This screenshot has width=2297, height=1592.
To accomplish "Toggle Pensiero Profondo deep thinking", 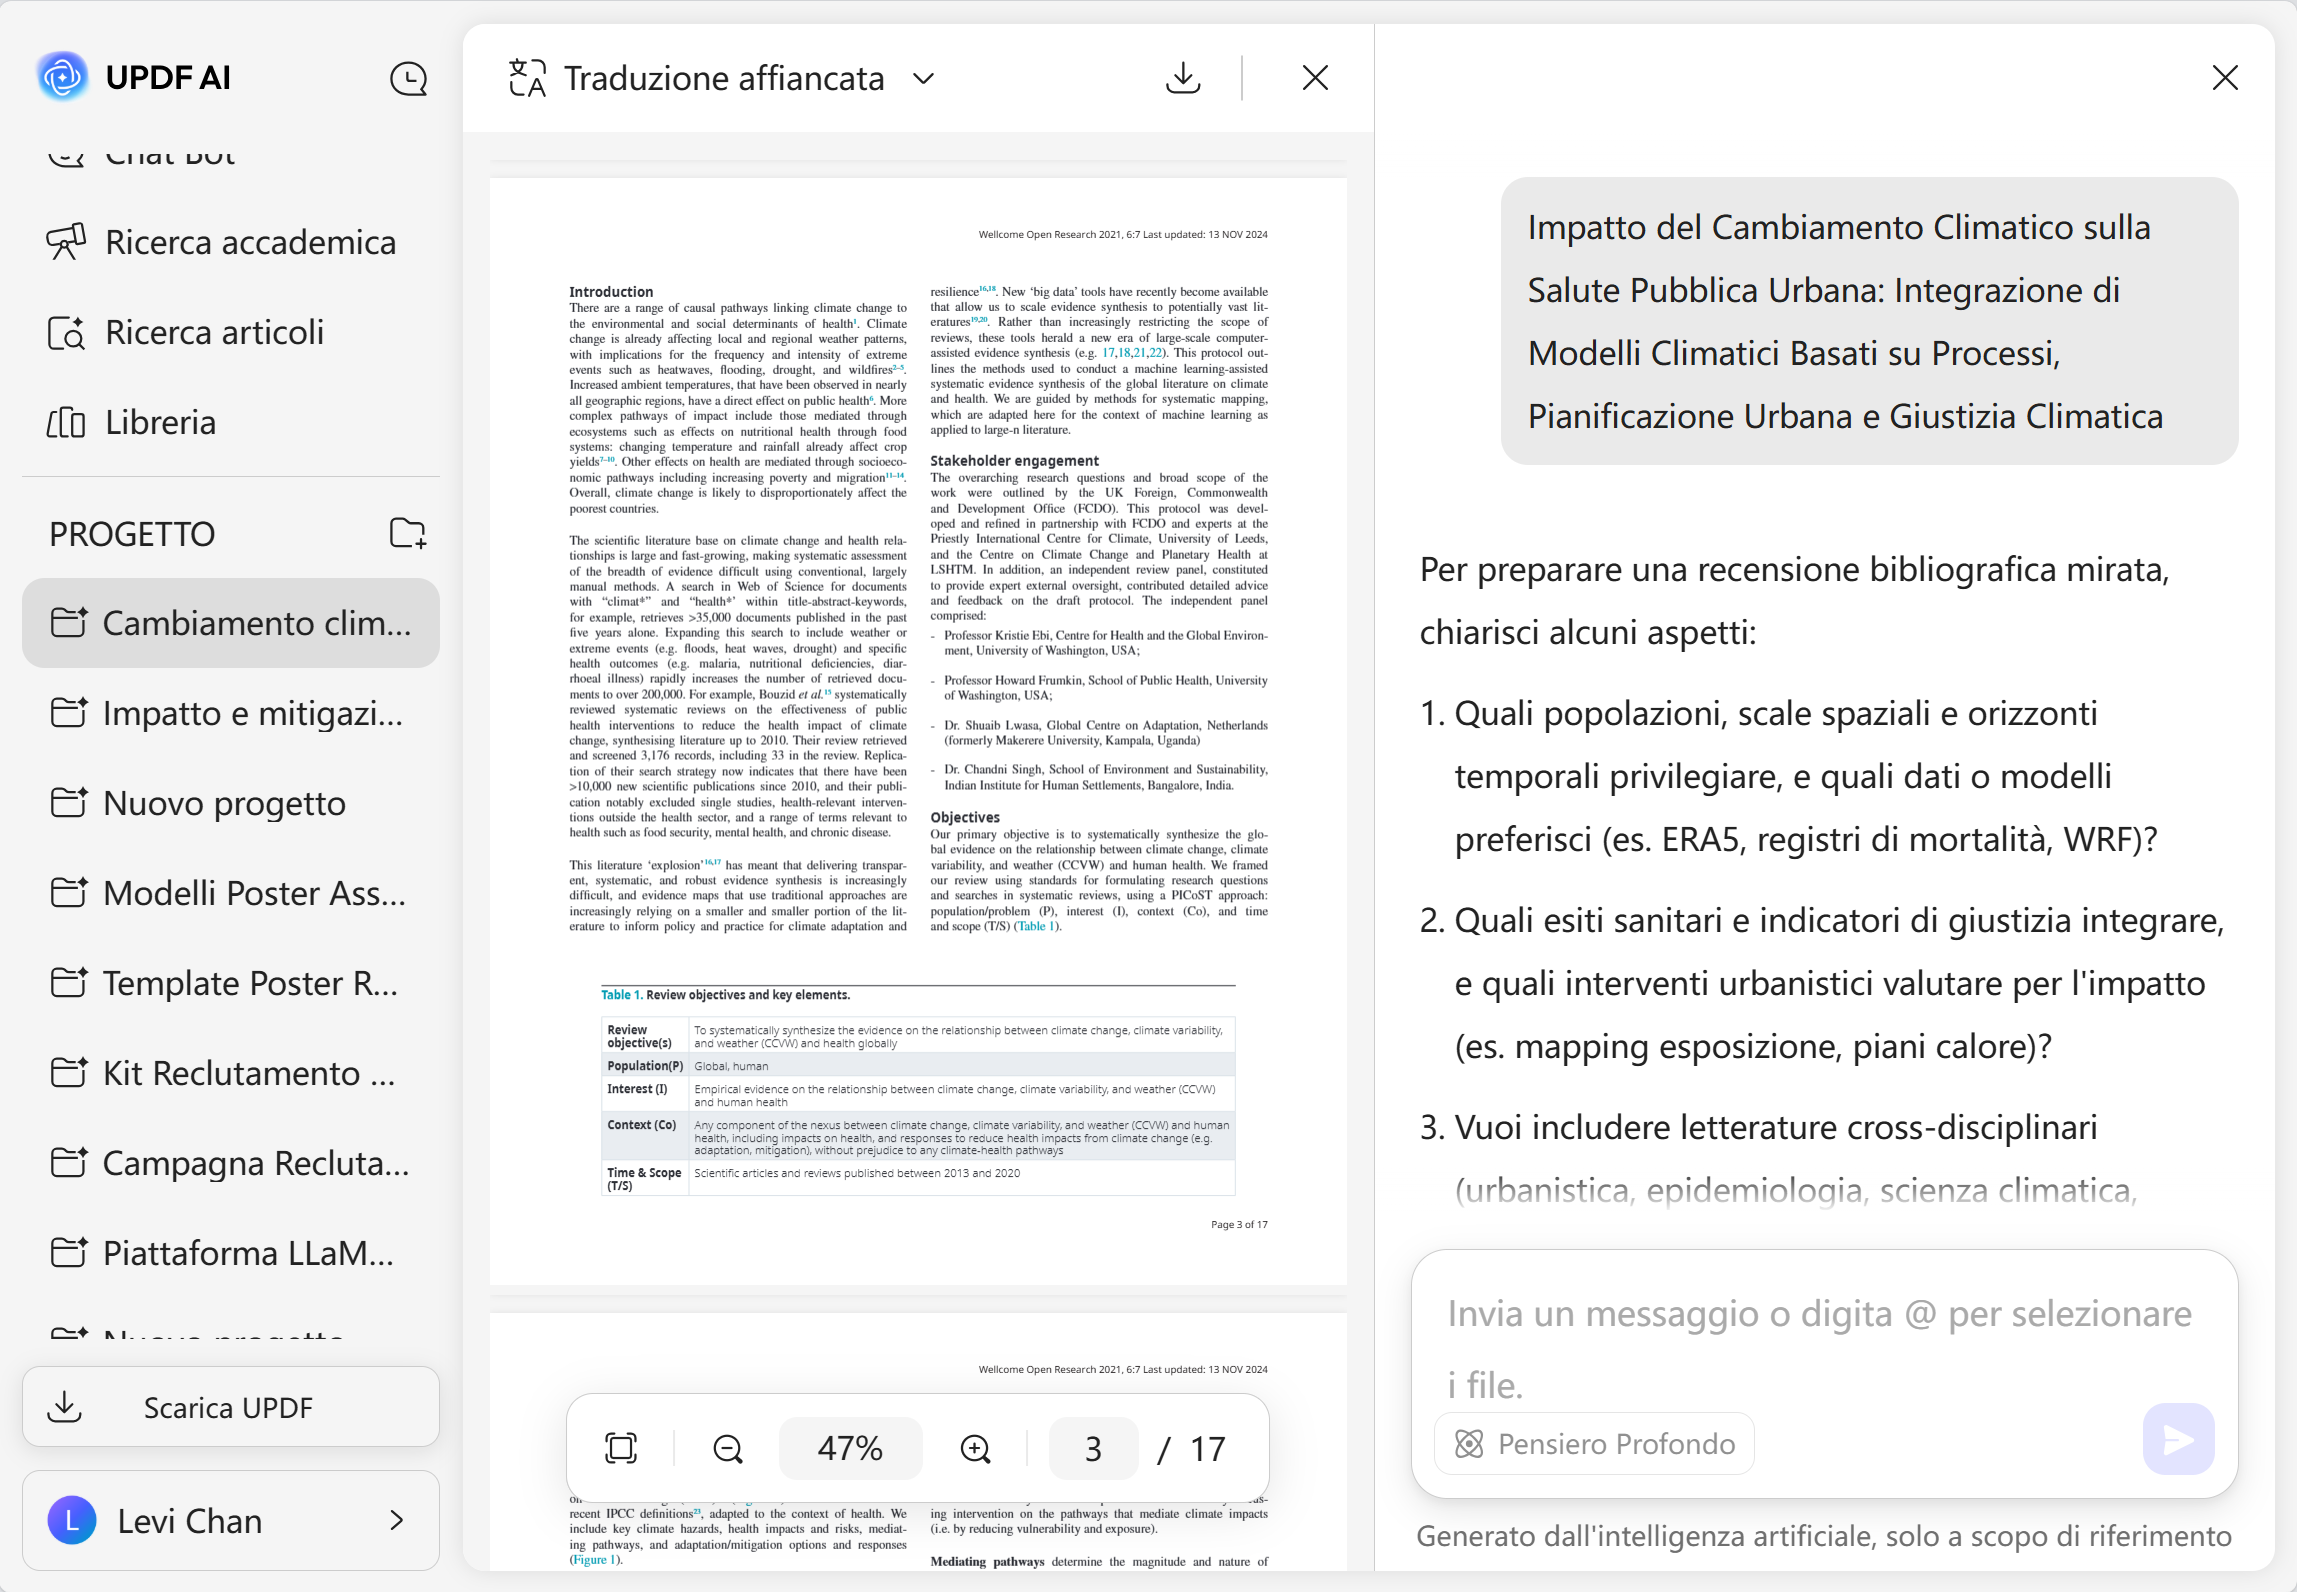I will tap(1596, 1444).
